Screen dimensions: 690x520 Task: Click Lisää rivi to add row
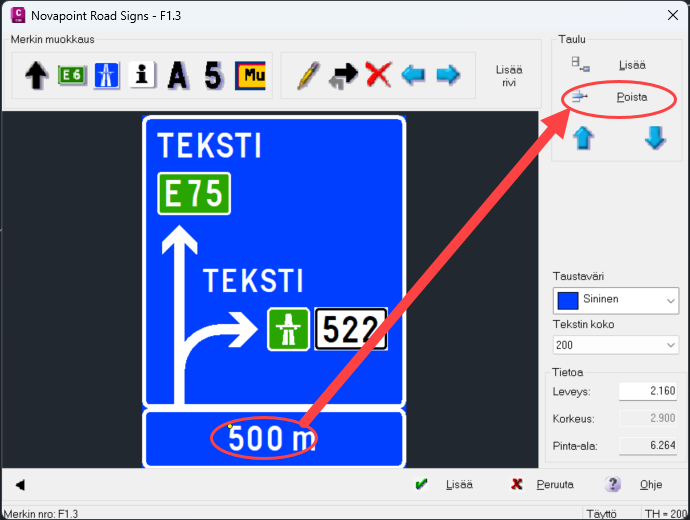pos(509,76)
